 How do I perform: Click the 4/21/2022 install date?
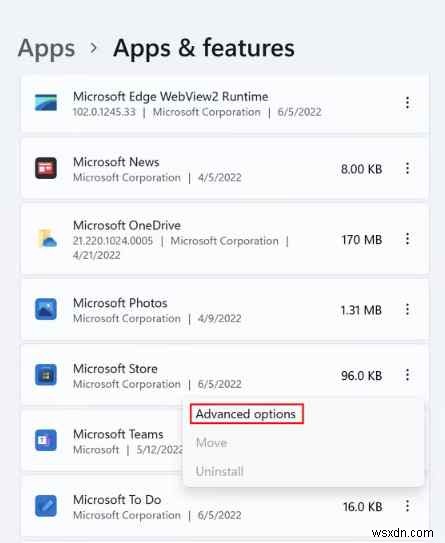(97, 255)
